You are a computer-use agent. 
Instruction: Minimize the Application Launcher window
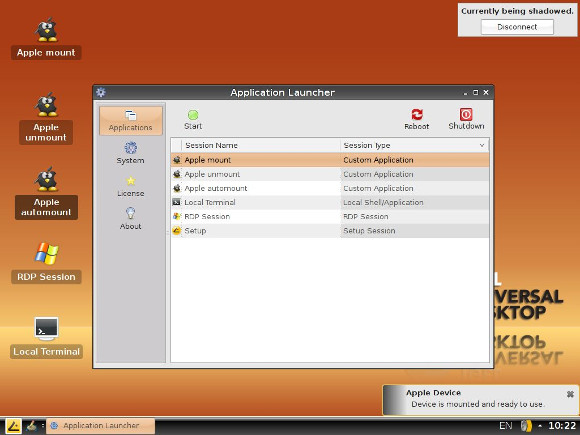(465, 93)
